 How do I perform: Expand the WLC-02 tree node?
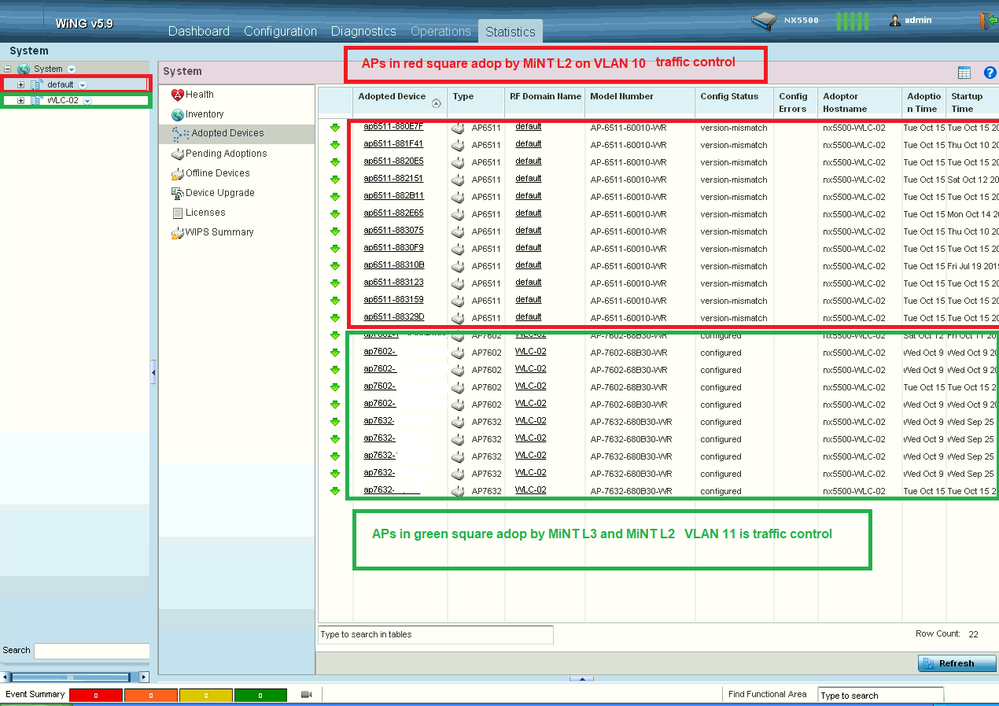[20, 101]
